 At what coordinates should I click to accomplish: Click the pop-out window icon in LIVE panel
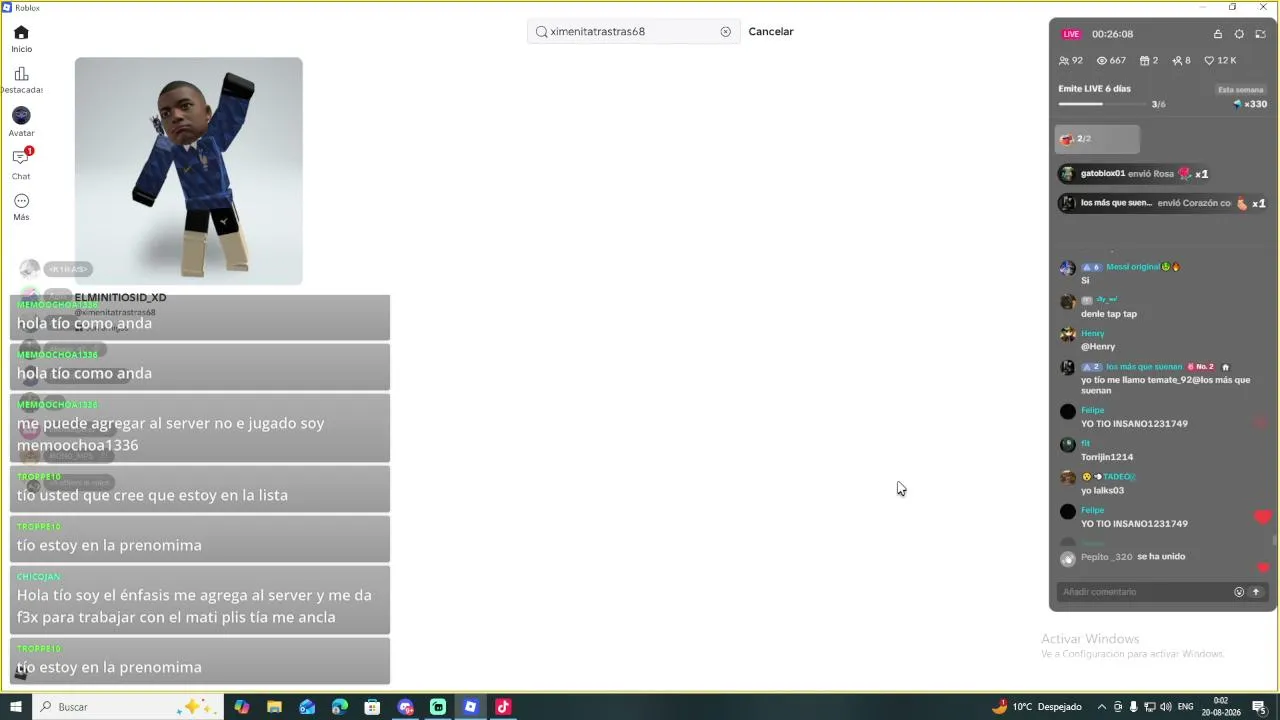tap(1260, 34)
